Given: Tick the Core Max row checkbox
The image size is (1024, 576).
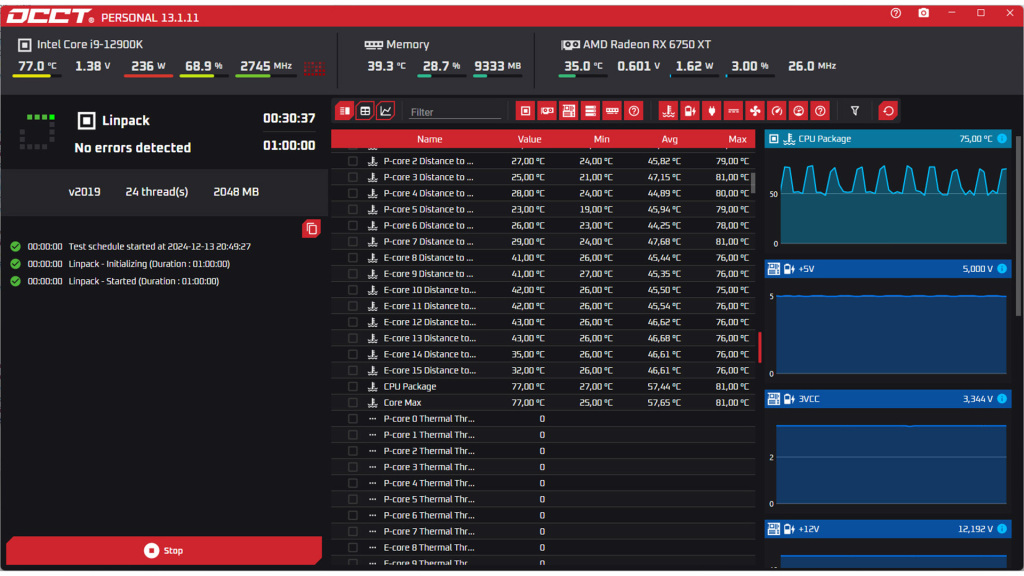Looking at the screenshot, I should pos(352,403).
